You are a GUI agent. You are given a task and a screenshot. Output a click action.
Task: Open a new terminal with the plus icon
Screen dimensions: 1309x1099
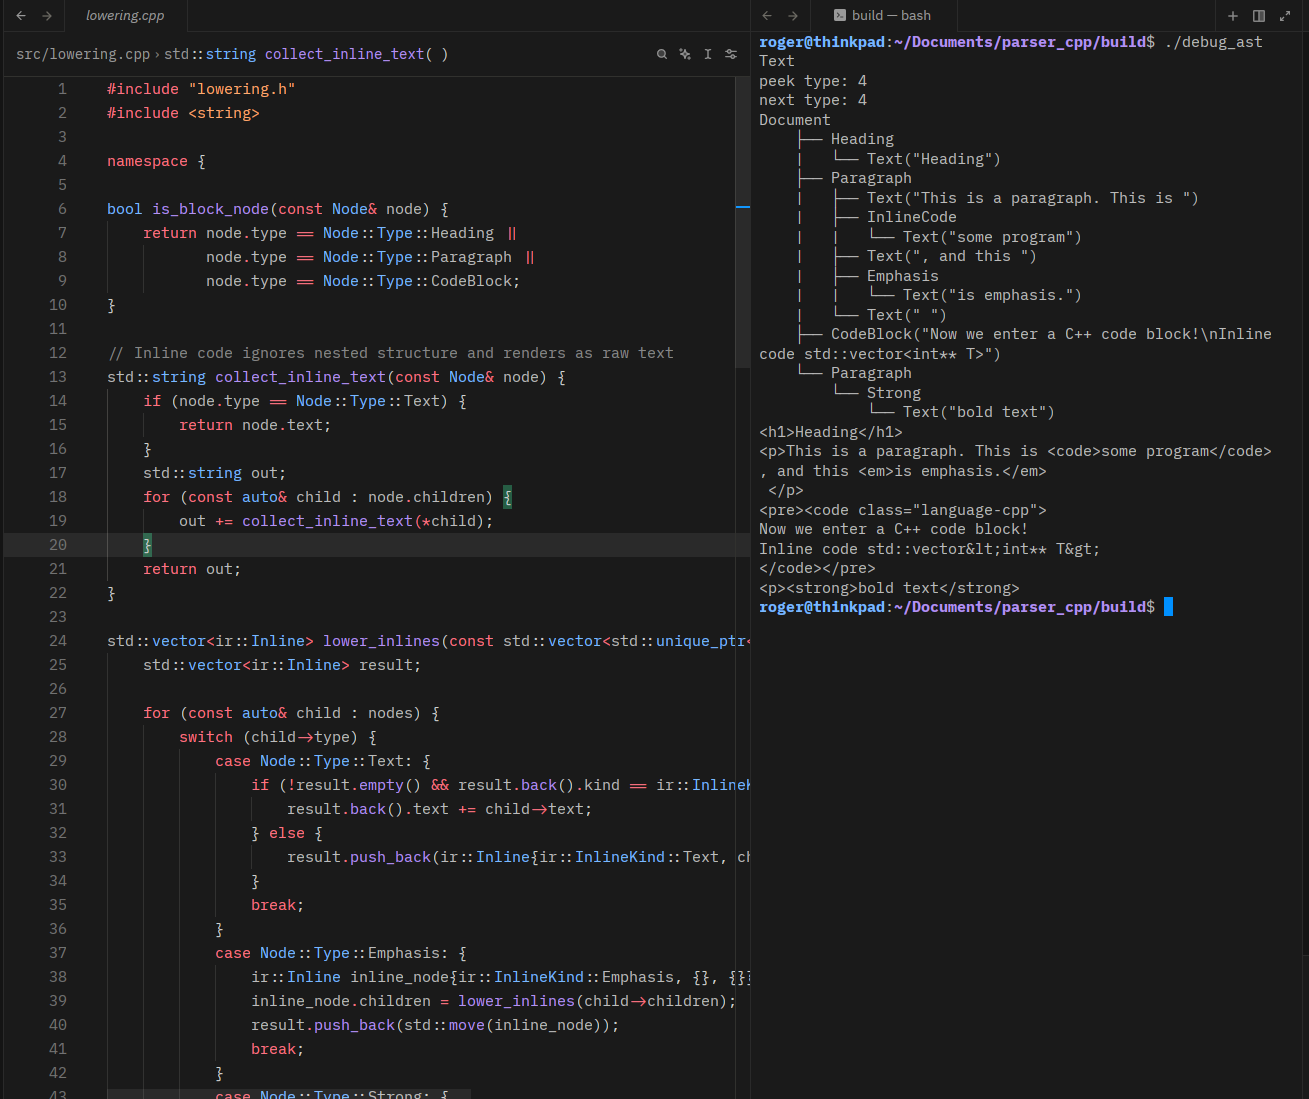click(x=1233, y=16)
